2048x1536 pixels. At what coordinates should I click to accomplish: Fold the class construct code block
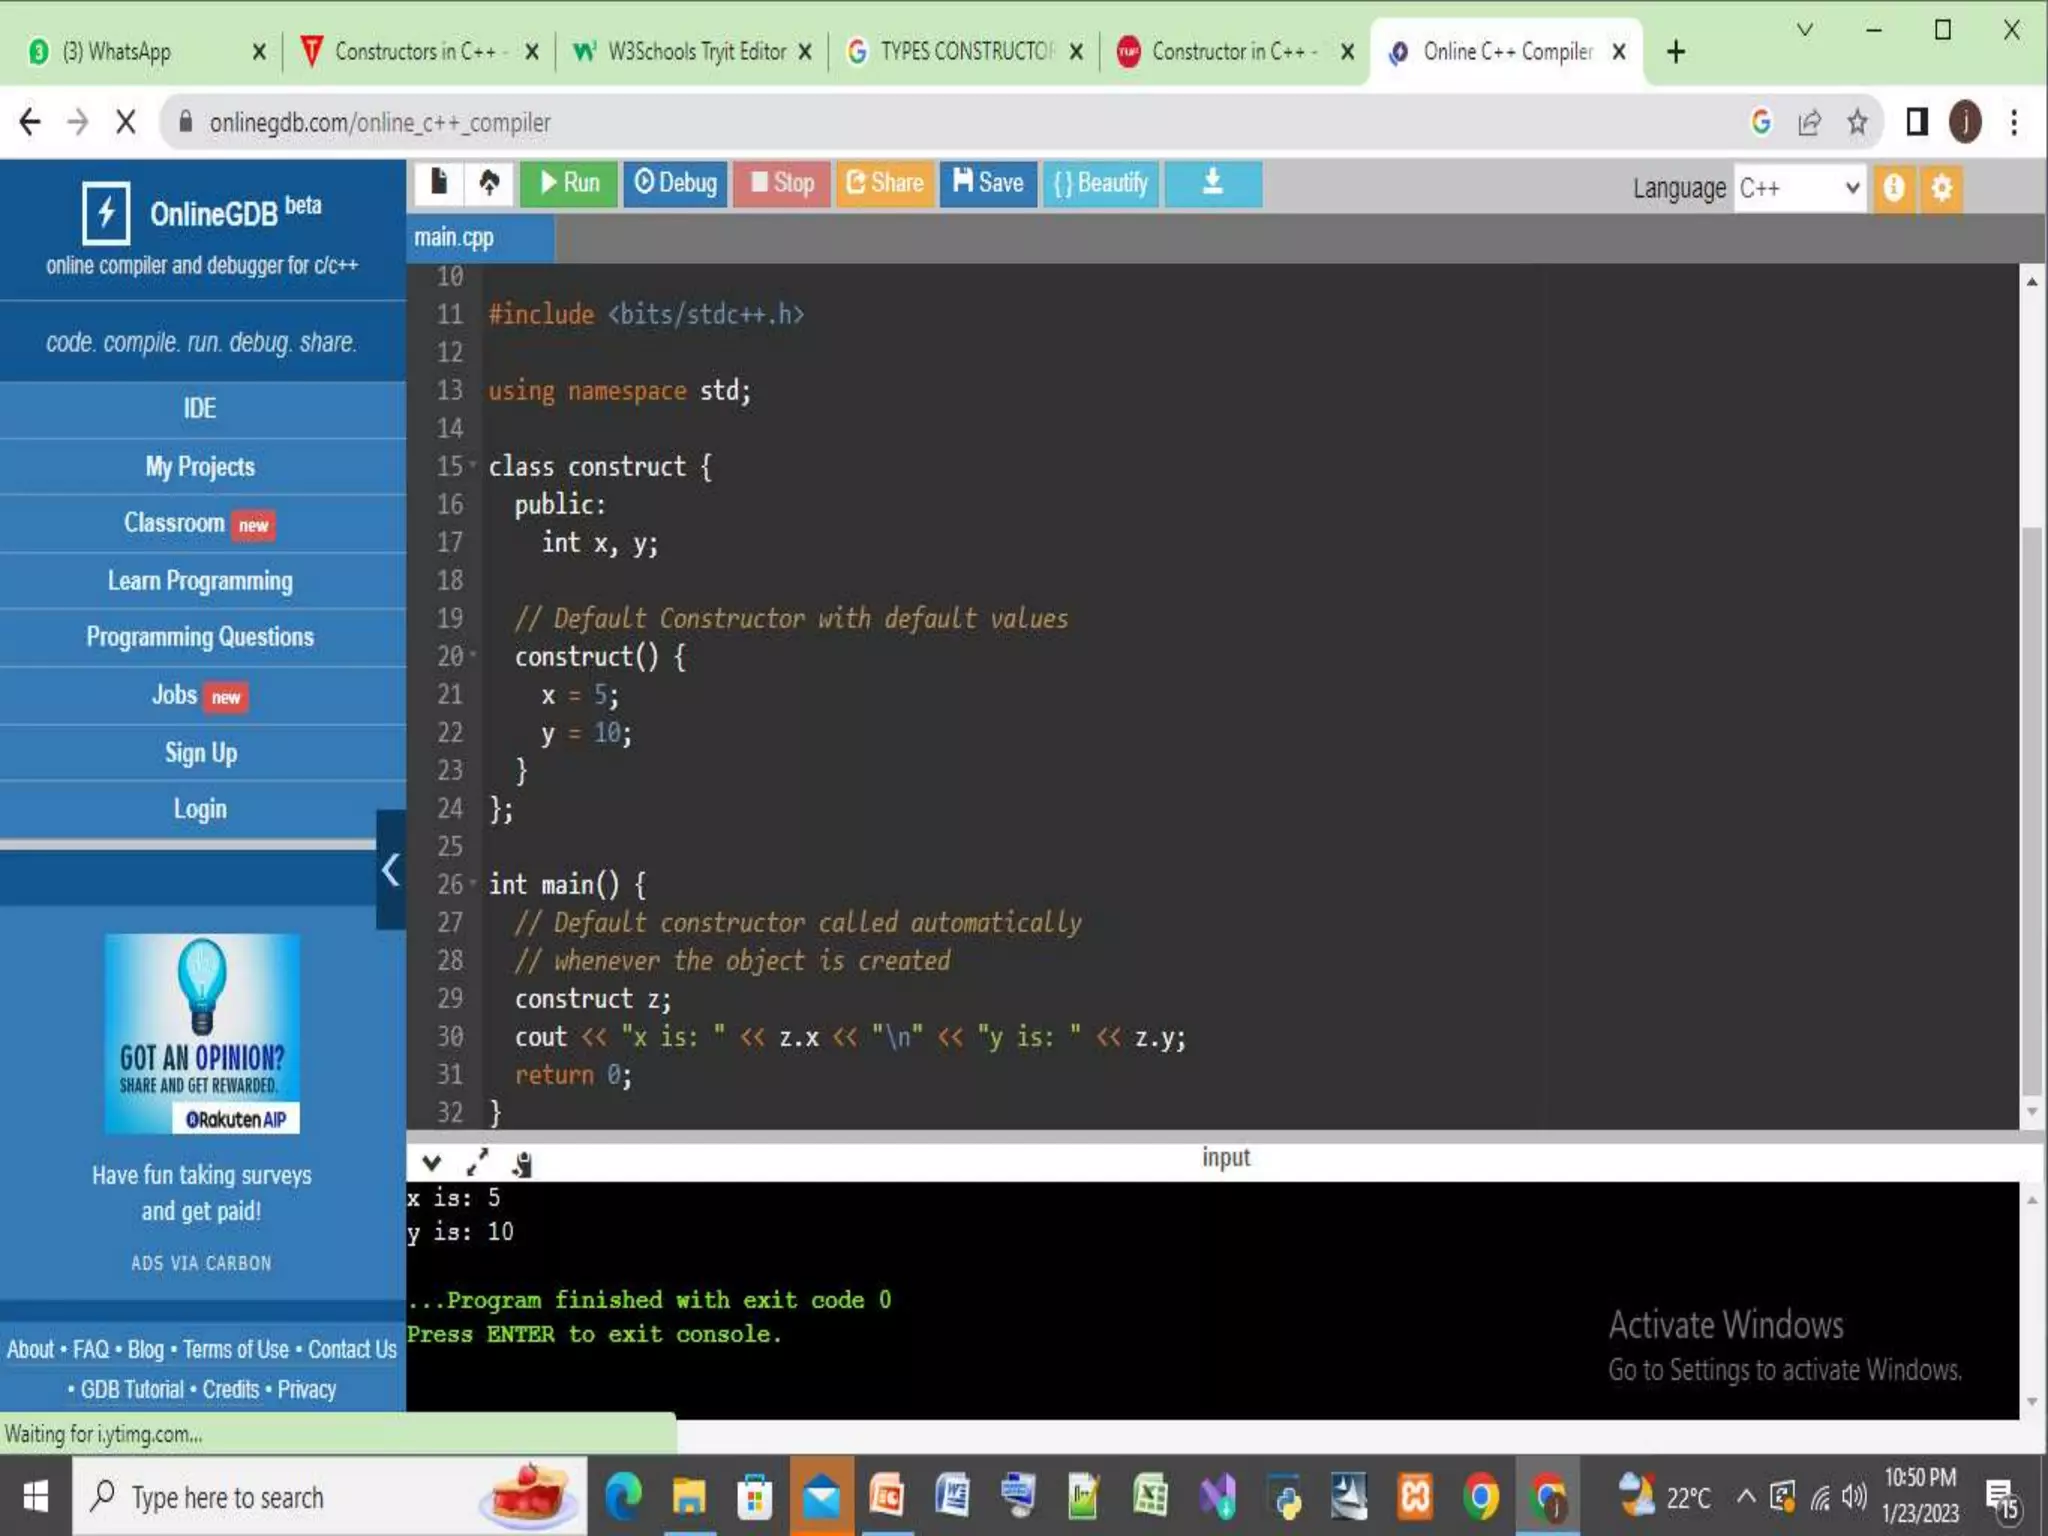pyautogui.click(x=473, y=465)
